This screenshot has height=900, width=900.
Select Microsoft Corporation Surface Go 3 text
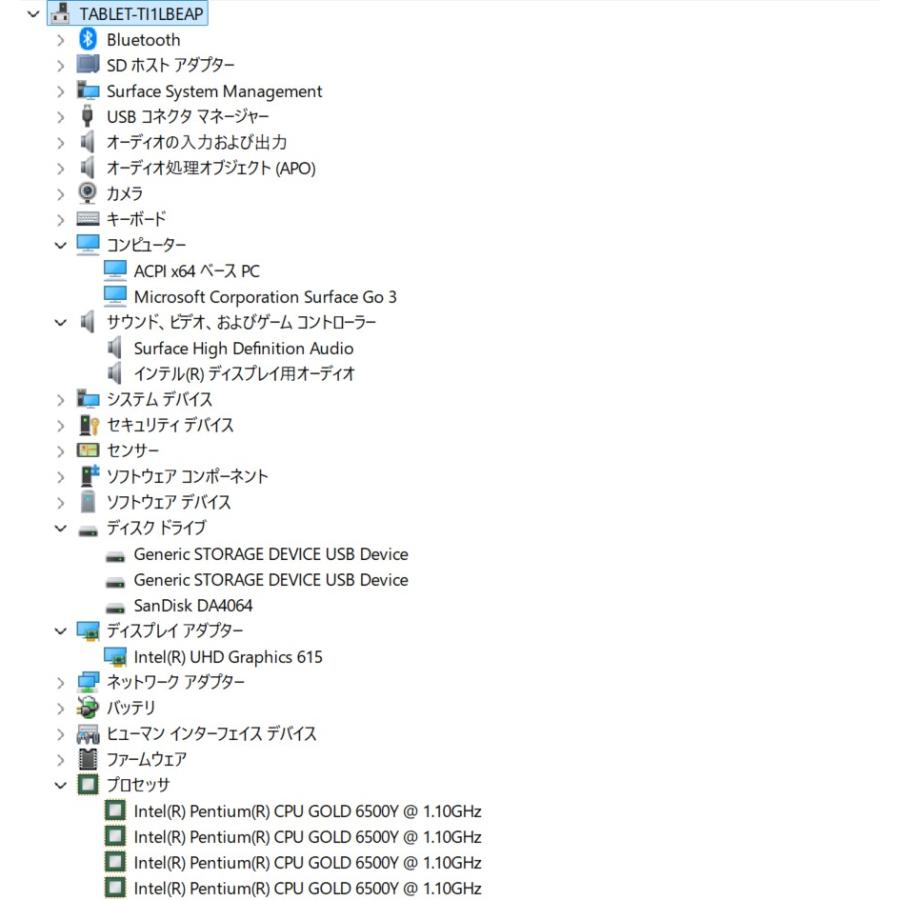point(265,297)
